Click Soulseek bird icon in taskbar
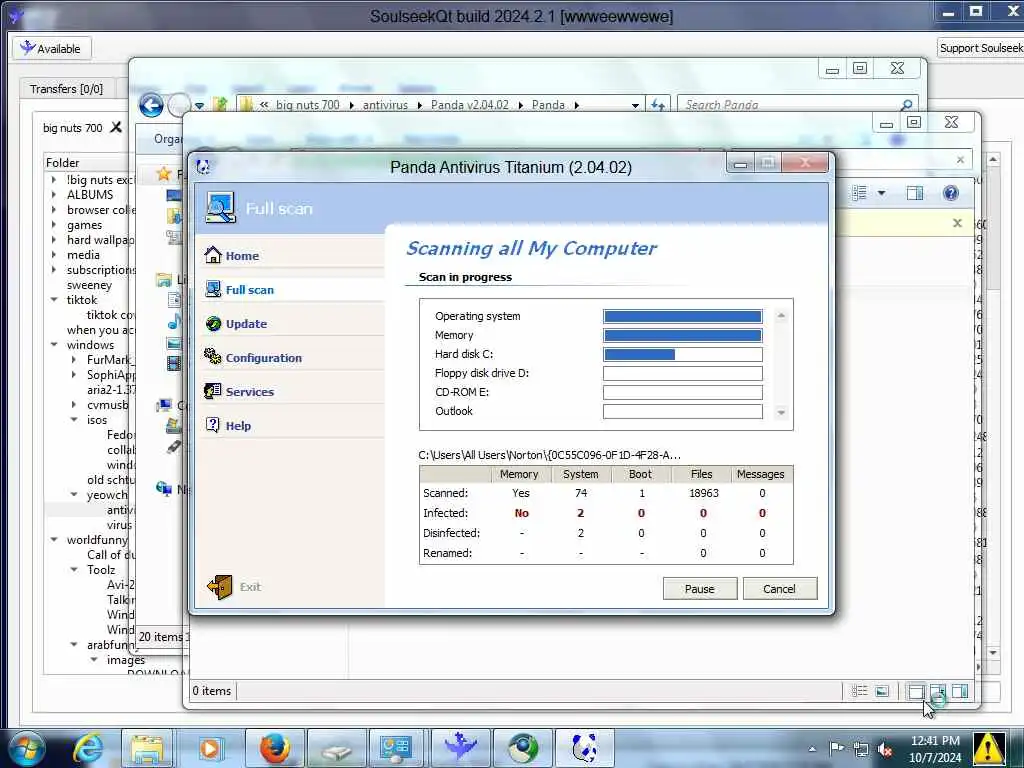Image resolution: width=1024 pixels, height=768 pixels. [460, 748]
